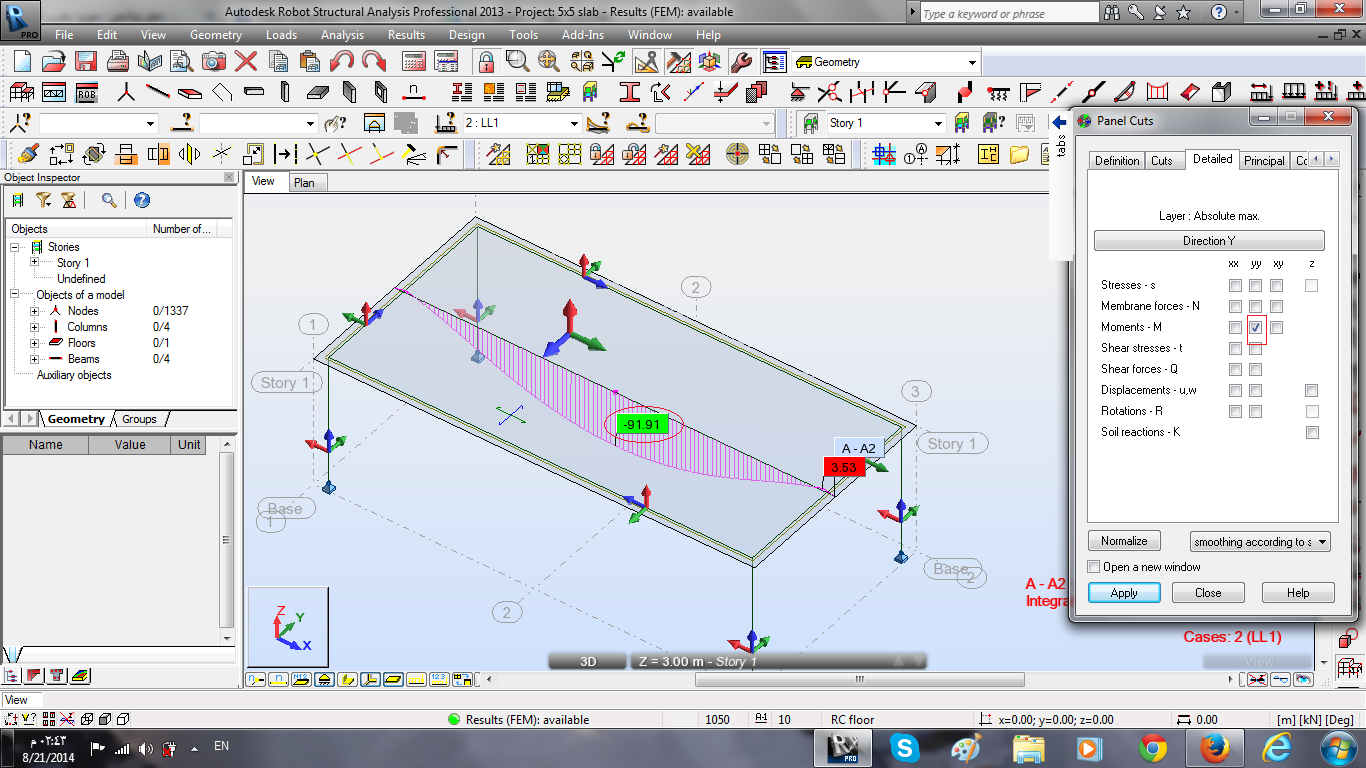Check Stresses xx checkbox

tap(1236, 286)
